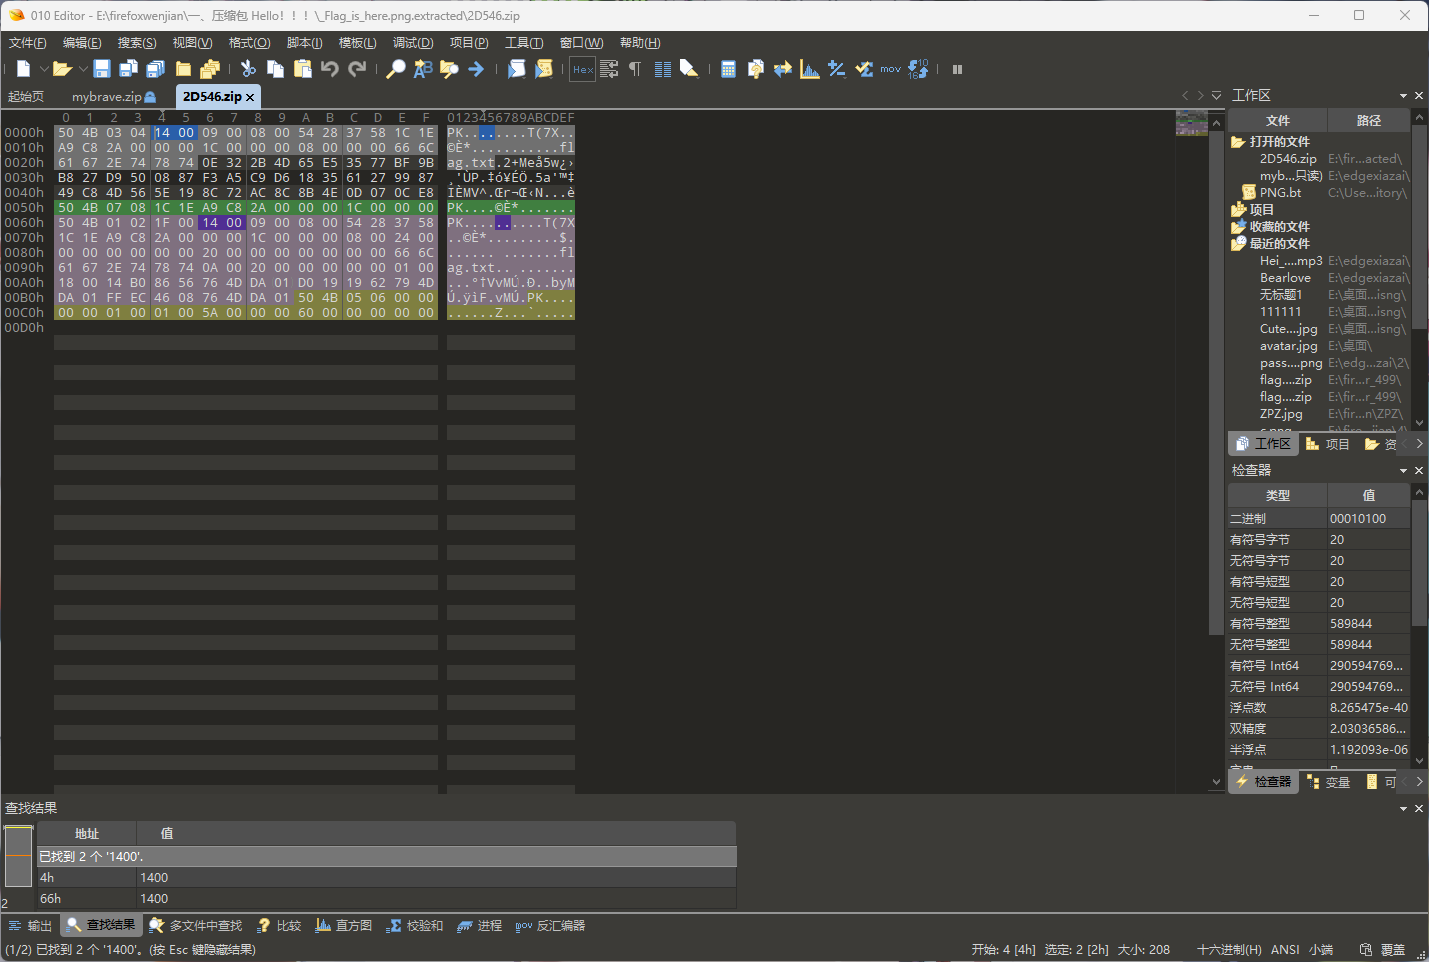The image size is (1429, 962).
Task: Click the pause icon in toolbar
Action: (957, 69)
